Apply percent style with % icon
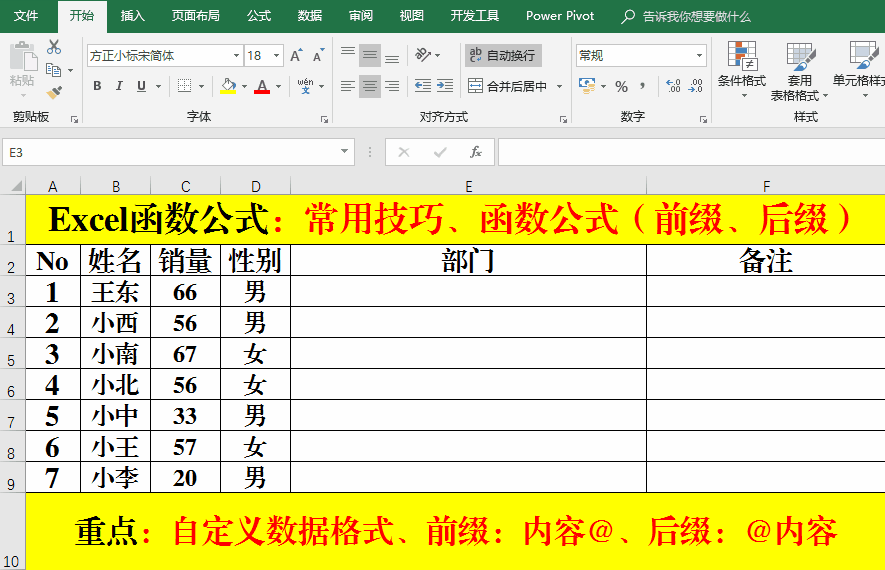The image size is (885, 570). [x=621, y=87]
